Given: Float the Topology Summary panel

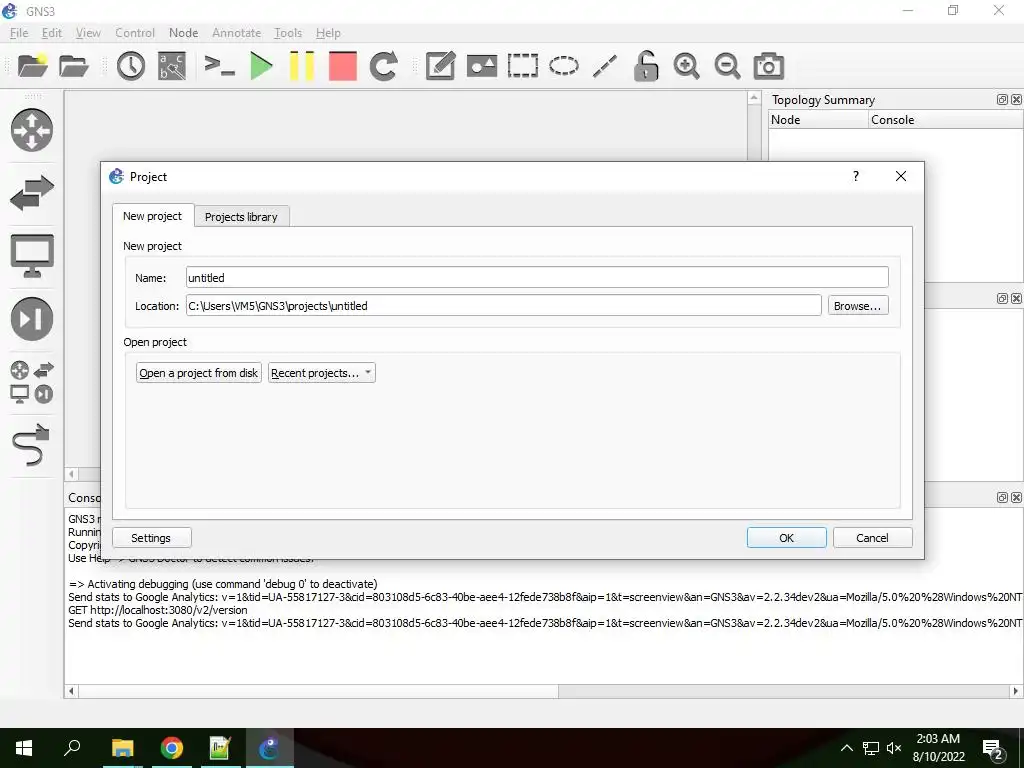Looking at the screenshot, I should [1002, 100].
